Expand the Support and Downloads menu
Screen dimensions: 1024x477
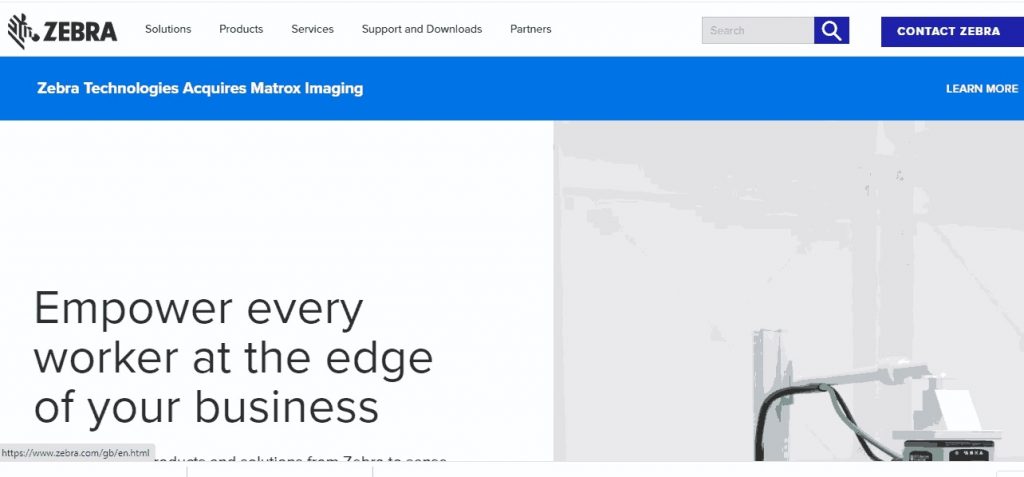click(x=422, y=30)
